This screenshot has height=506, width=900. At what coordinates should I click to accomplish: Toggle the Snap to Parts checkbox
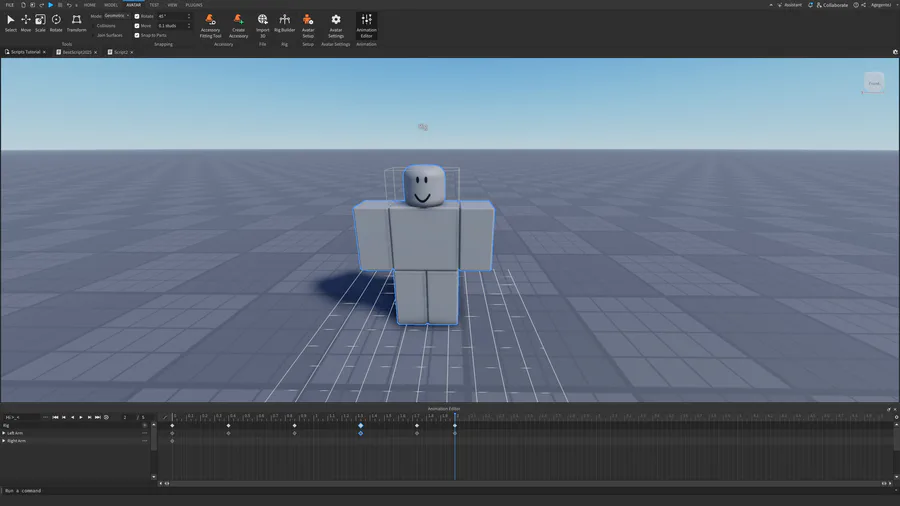click(137, 35)
